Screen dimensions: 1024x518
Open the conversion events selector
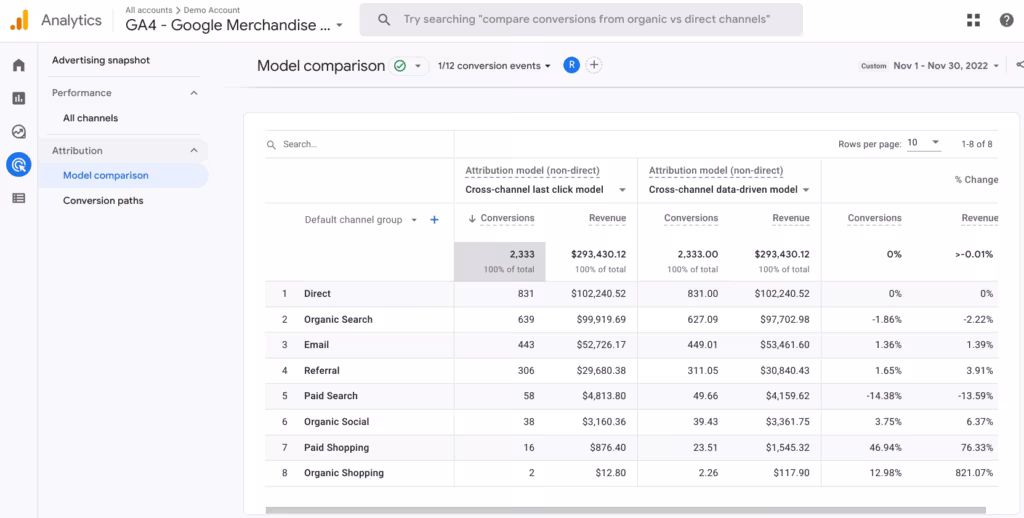494,66
